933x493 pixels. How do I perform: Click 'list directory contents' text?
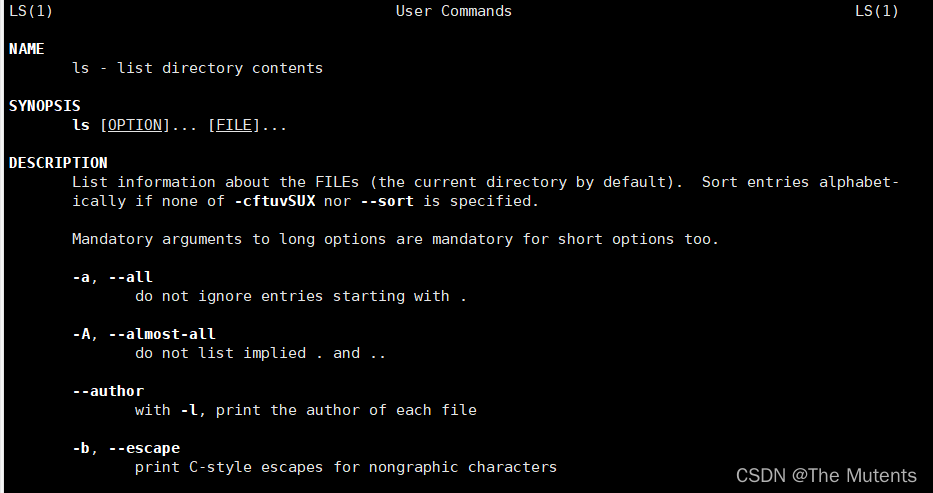[220, 68]
